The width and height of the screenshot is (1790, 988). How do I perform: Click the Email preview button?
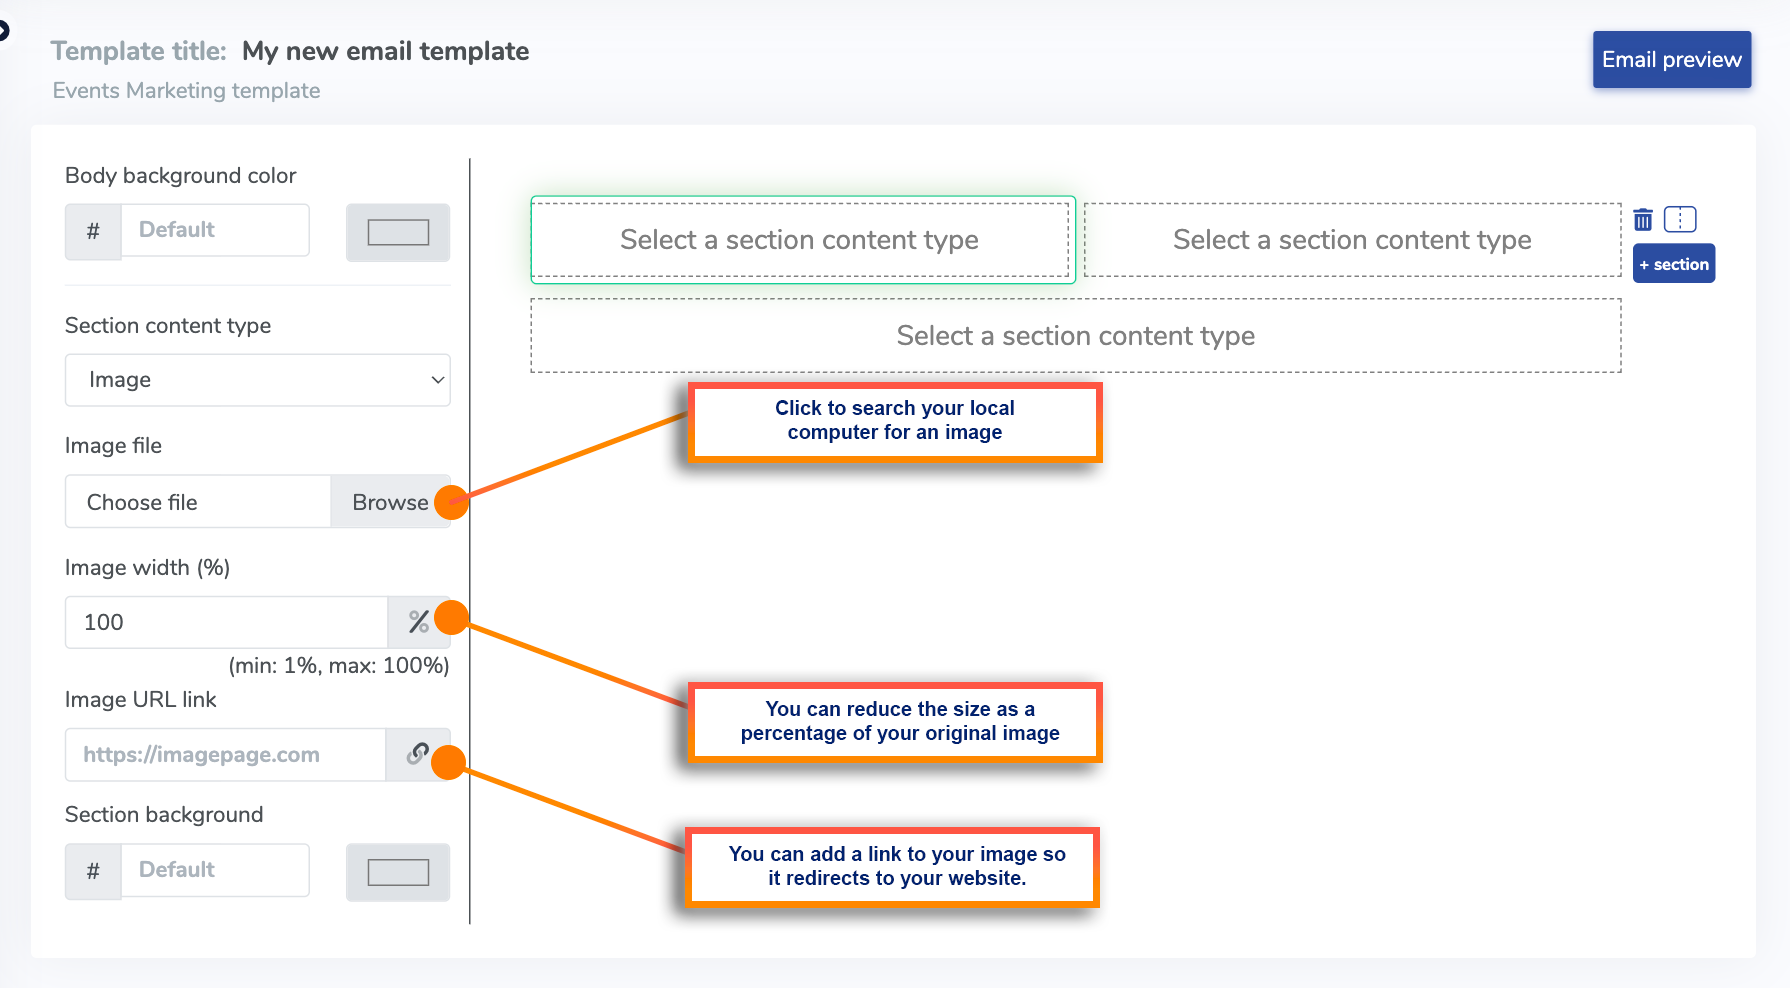(x=1672, y=60)
